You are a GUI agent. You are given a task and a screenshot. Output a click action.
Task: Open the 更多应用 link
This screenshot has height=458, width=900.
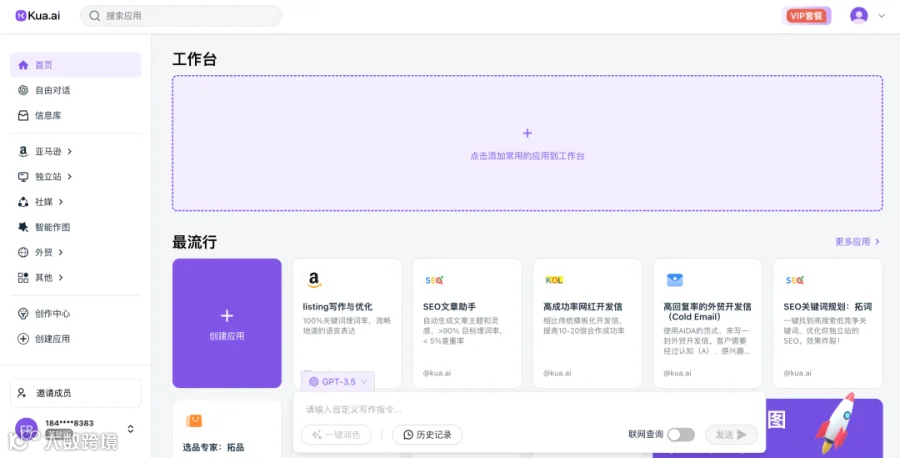(858, 242)
